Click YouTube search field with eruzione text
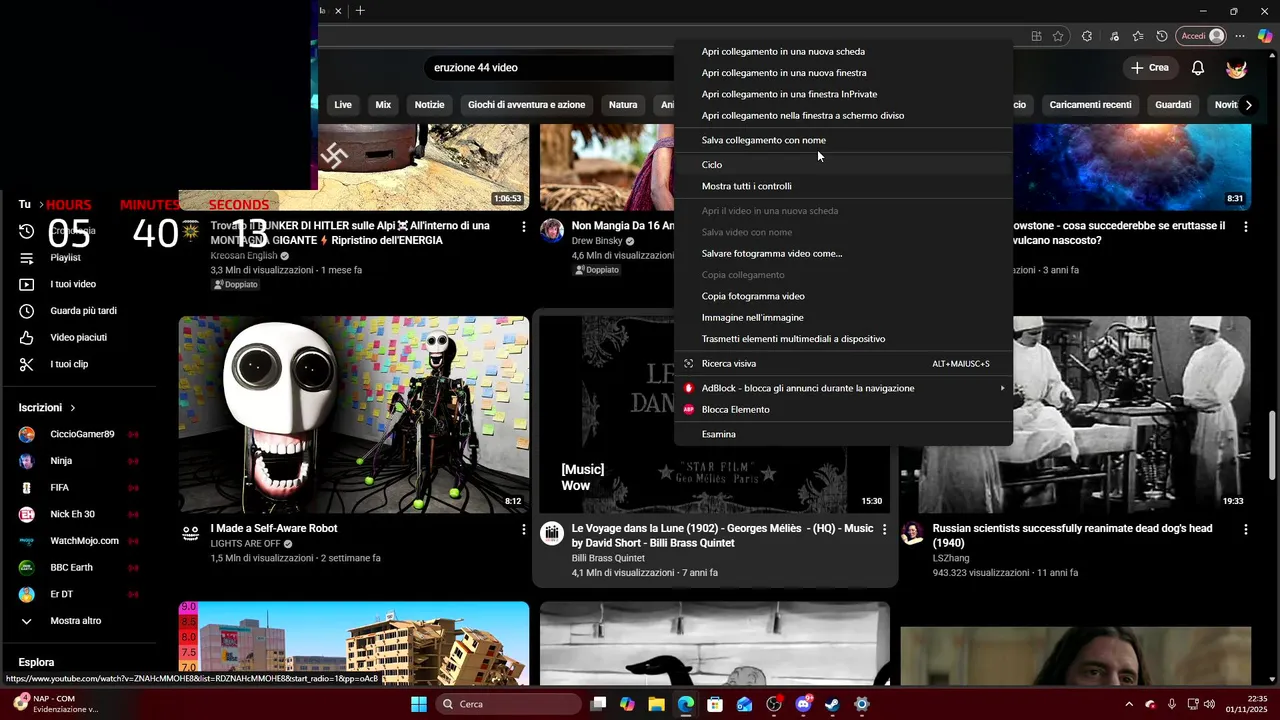 point(550,68)
